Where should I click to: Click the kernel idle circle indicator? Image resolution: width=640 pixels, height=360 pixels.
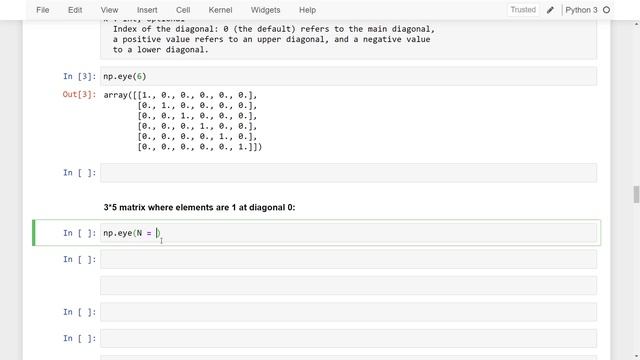(x=607, y=10)
